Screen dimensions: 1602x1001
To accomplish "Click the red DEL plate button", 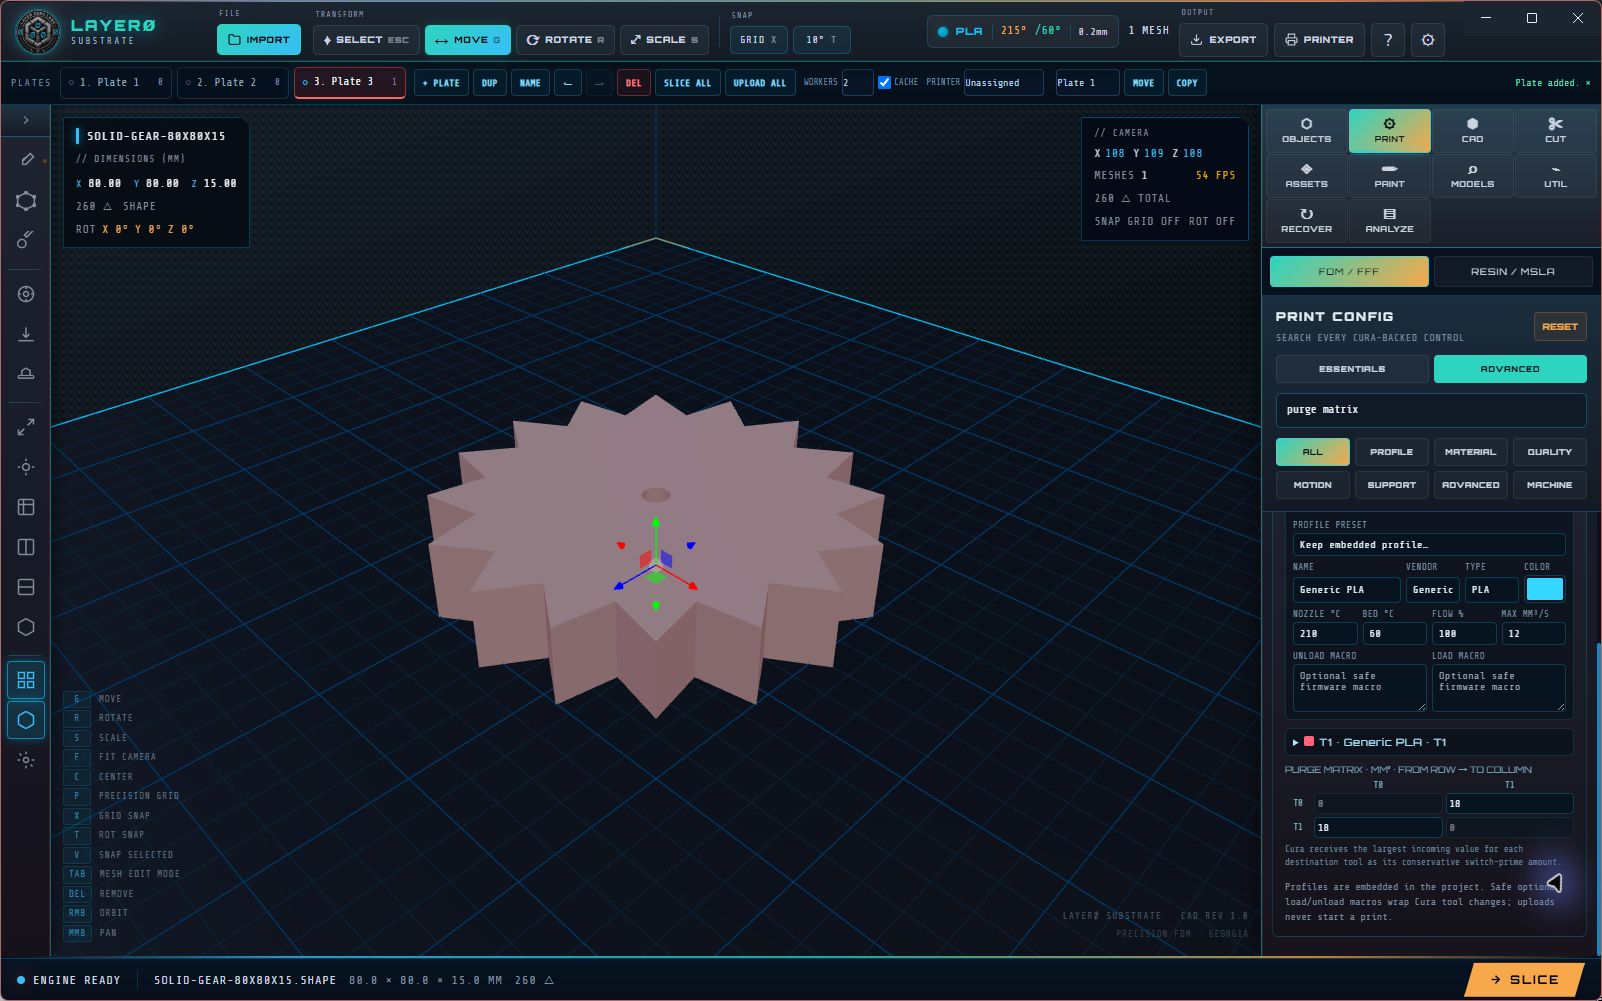I will point(633,83).
